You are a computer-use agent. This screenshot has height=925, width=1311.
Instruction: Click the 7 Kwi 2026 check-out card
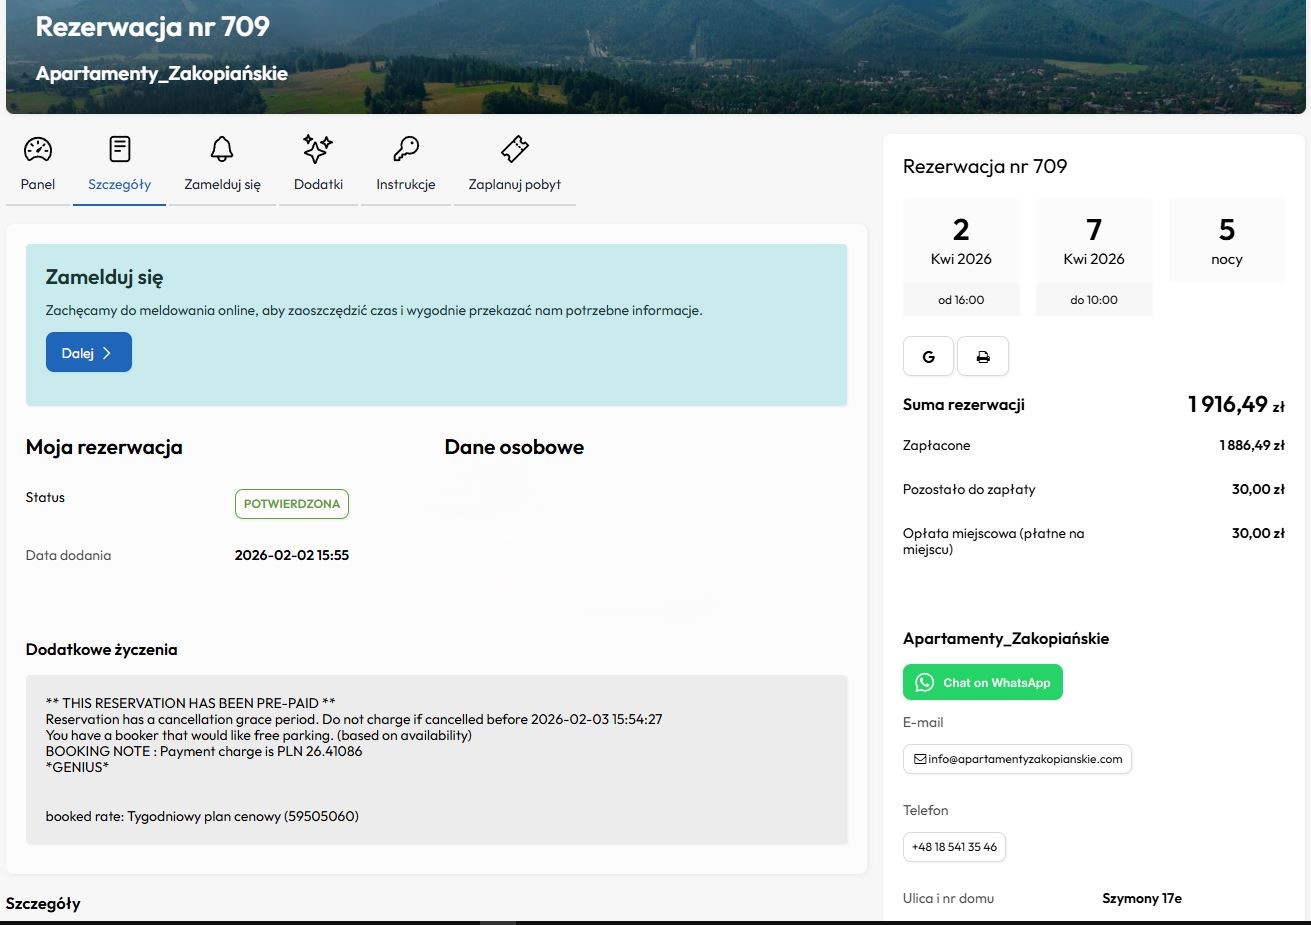(x=1094, y=256)
